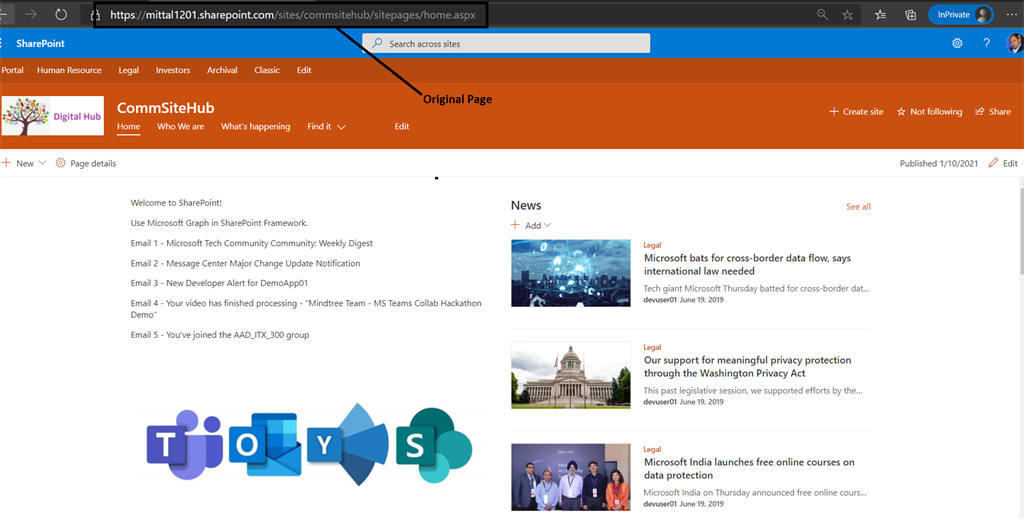Open cross-border data flow news thumbnail
Viewport: 1024px width, 519px height.
tap(571, 273)
